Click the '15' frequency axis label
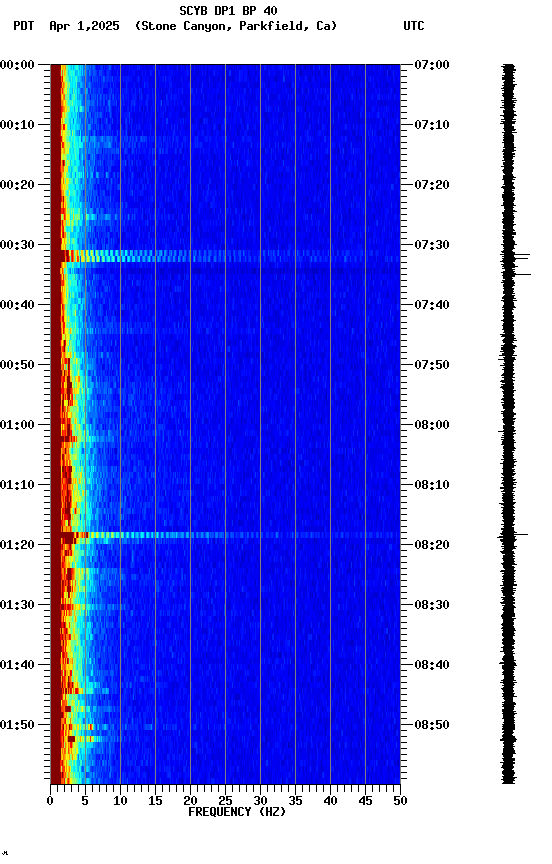 coord(155,801)
